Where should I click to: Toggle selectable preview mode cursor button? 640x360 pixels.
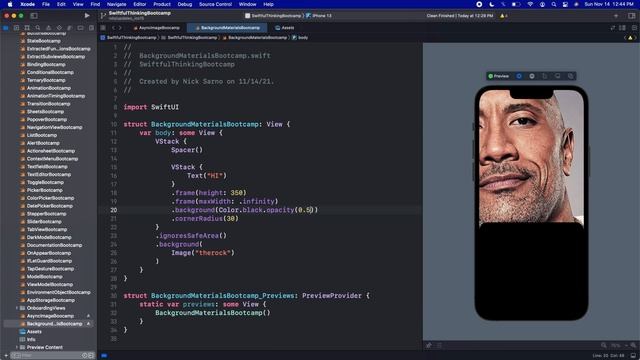pos(532,76)
